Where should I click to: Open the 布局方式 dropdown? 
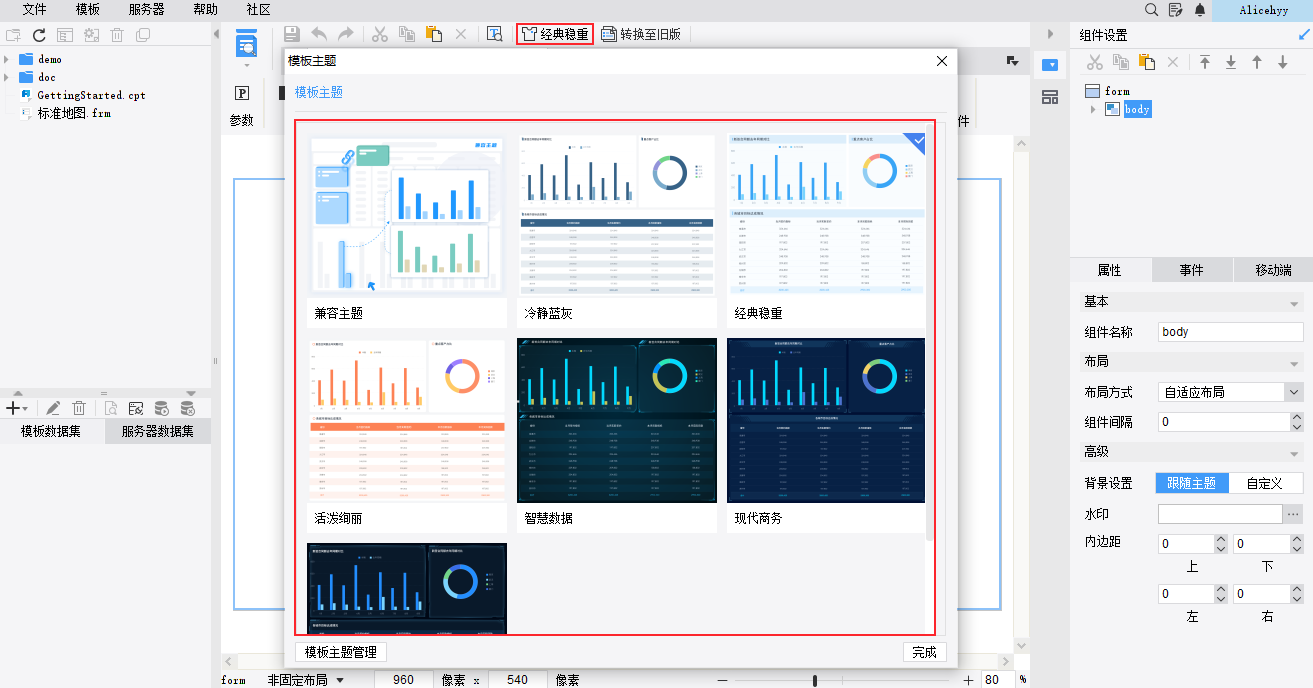click(1294, 392)
